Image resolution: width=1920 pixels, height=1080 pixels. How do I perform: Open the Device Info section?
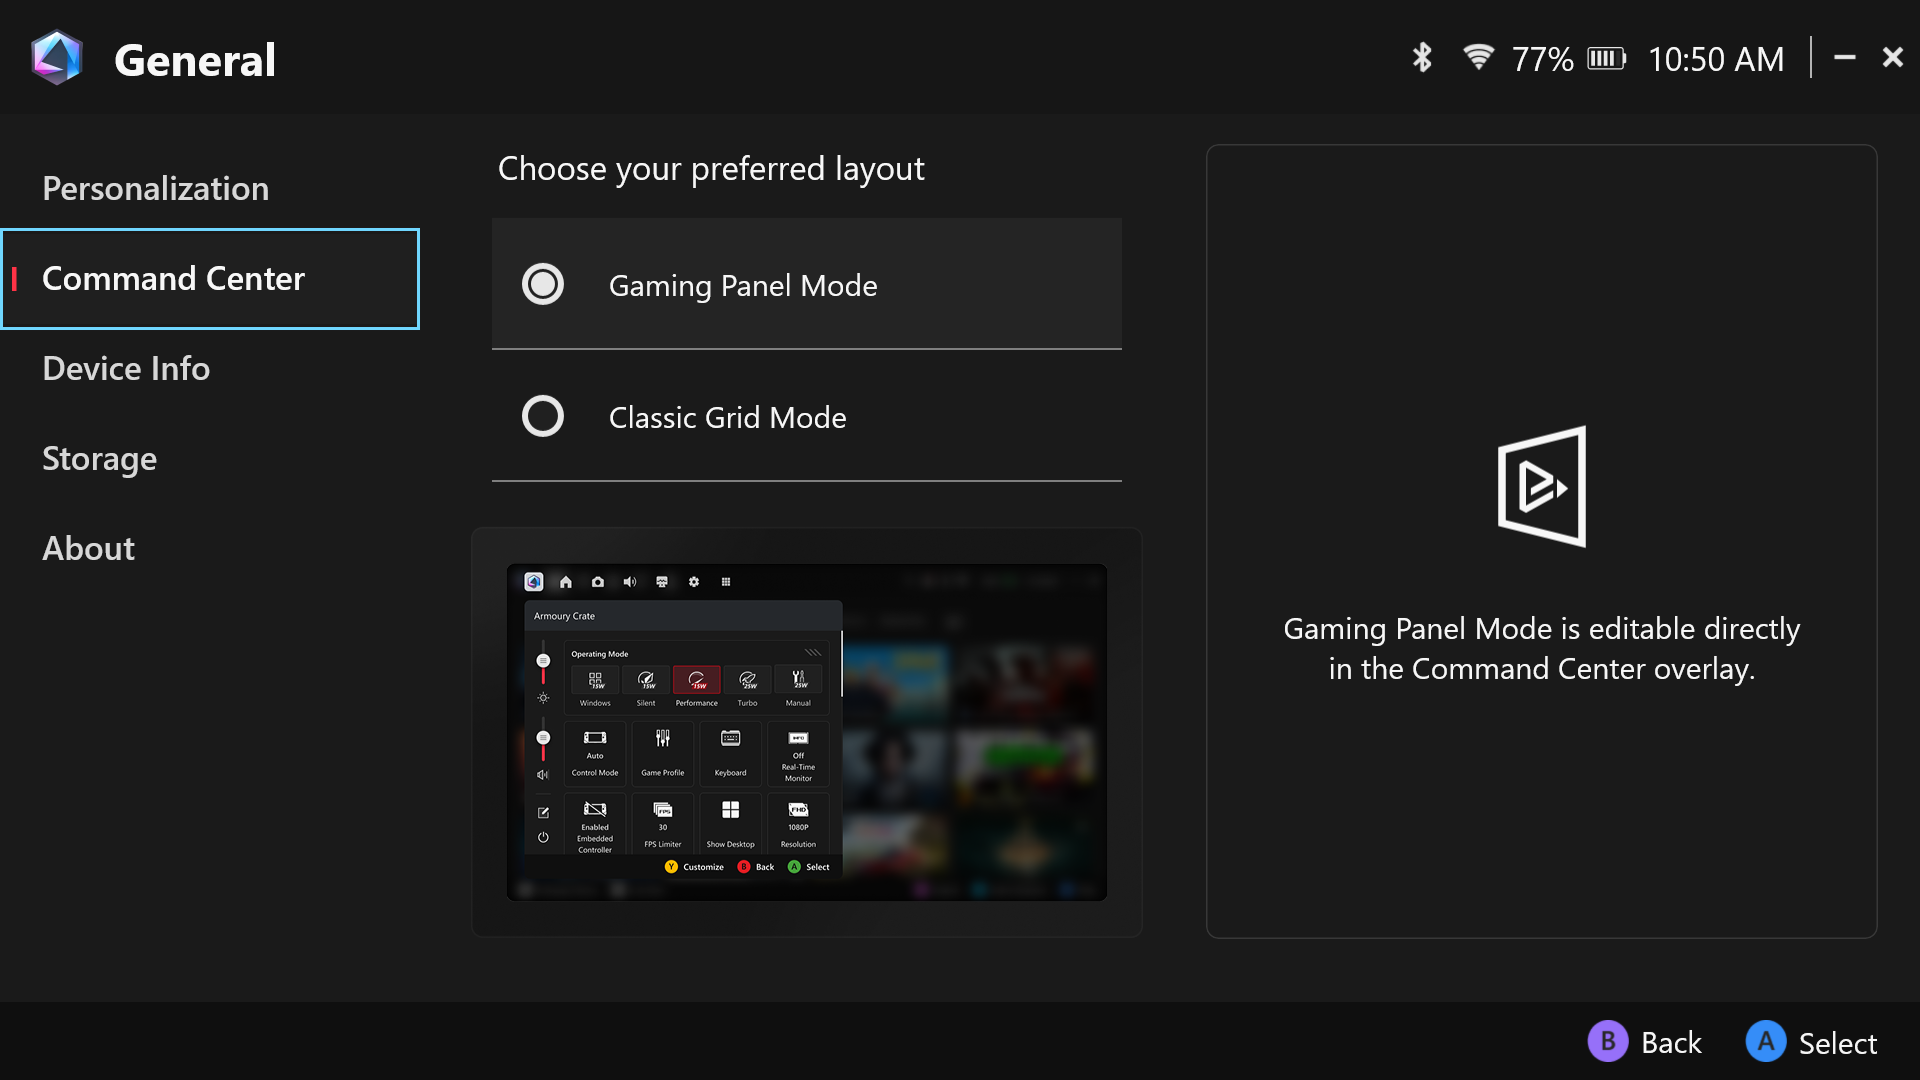[126, 368]
